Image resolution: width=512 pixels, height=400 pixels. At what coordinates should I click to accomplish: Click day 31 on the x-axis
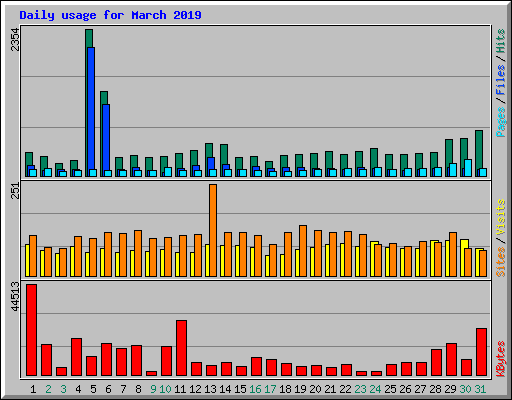pos(480,389)
